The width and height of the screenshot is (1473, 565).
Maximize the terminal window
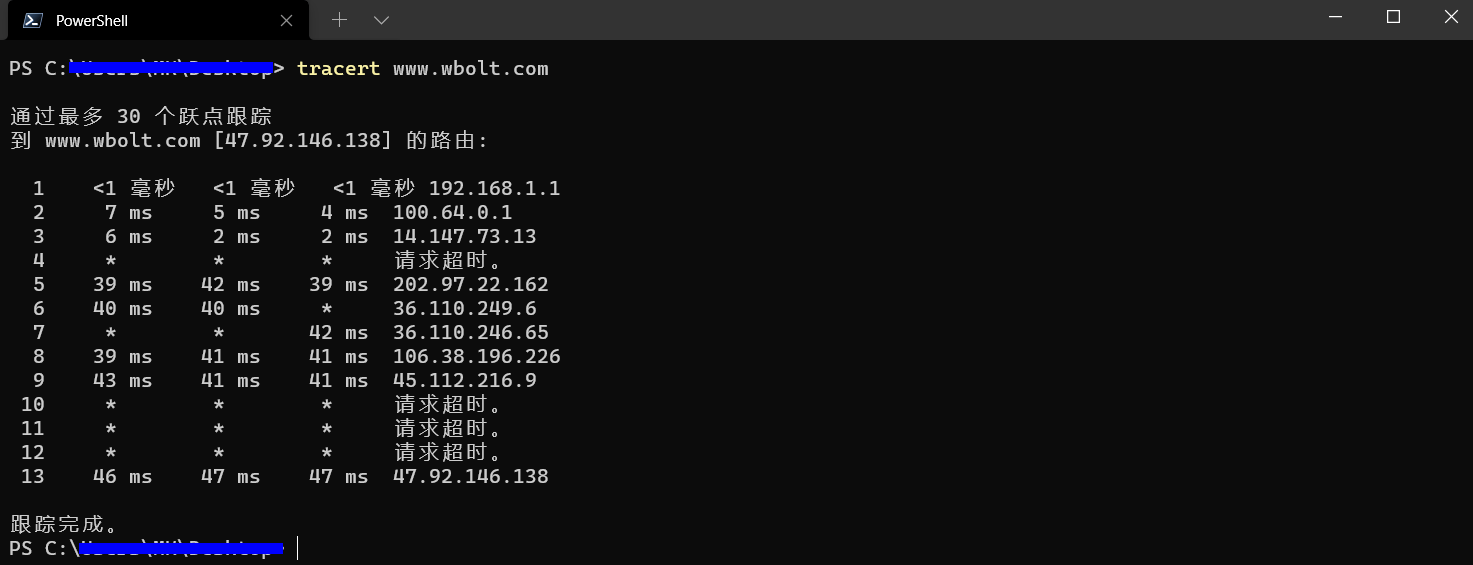click(1393, 17)
